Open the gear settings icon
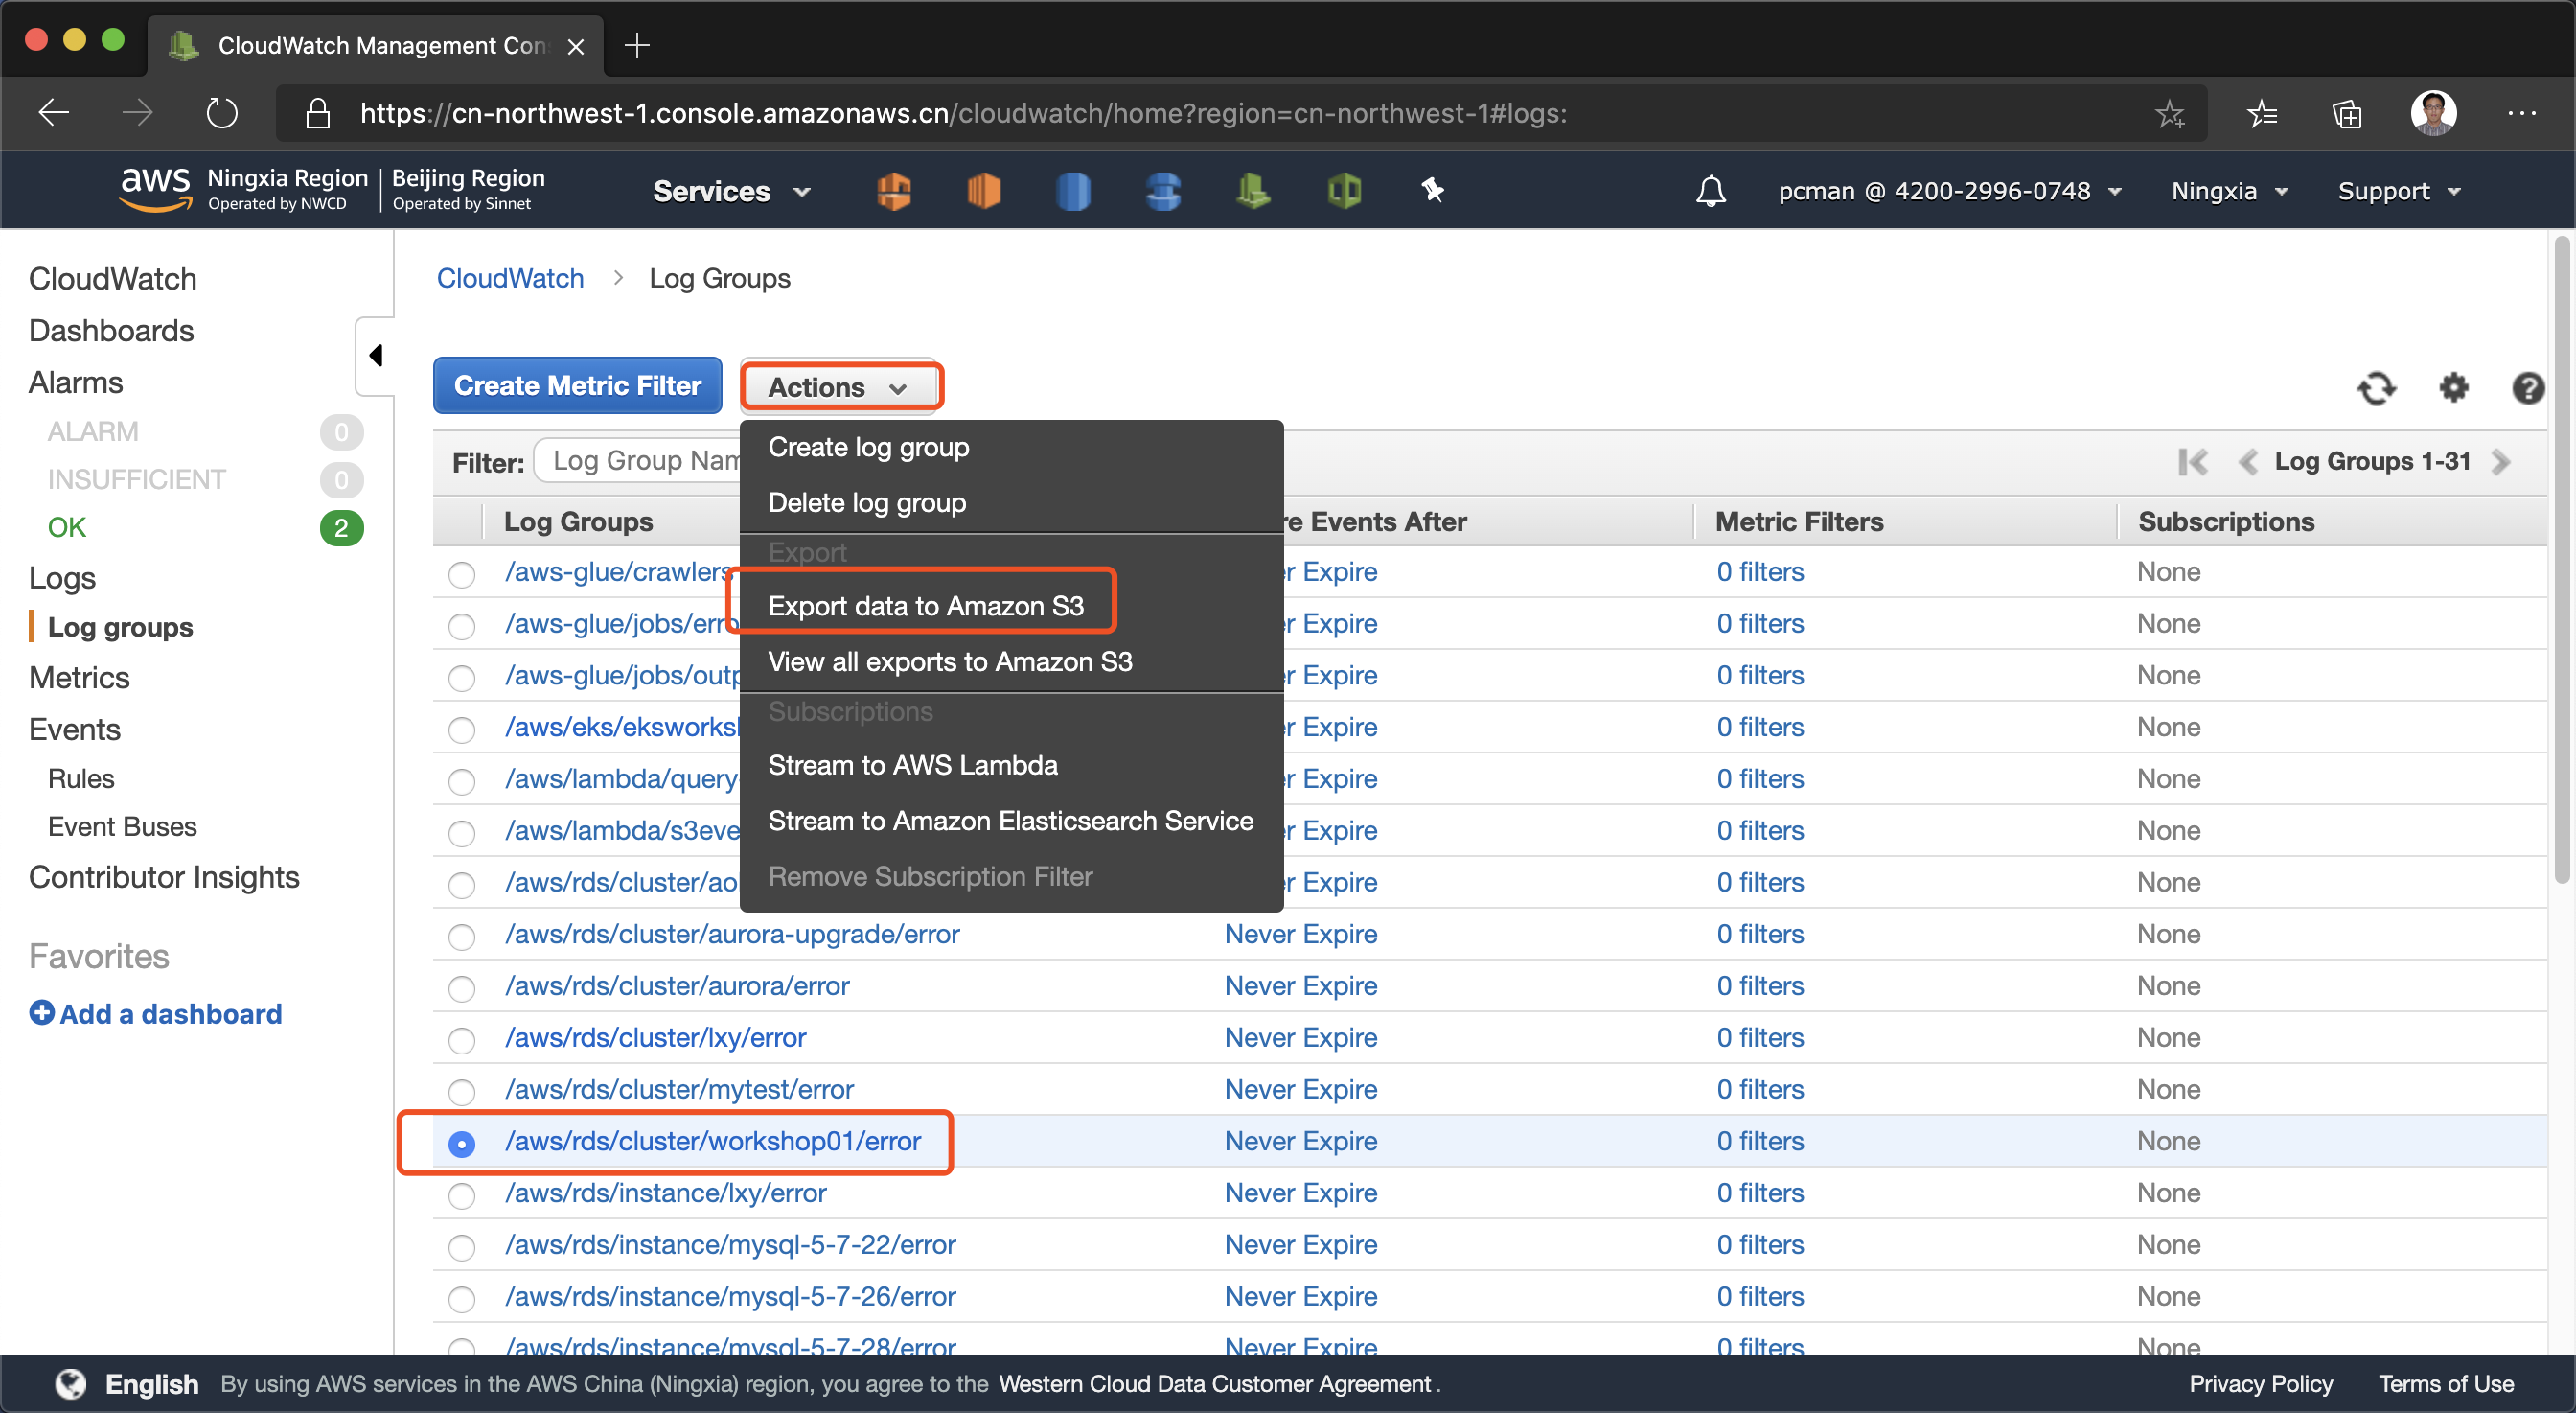2576x1413 pixels. 2453,388
